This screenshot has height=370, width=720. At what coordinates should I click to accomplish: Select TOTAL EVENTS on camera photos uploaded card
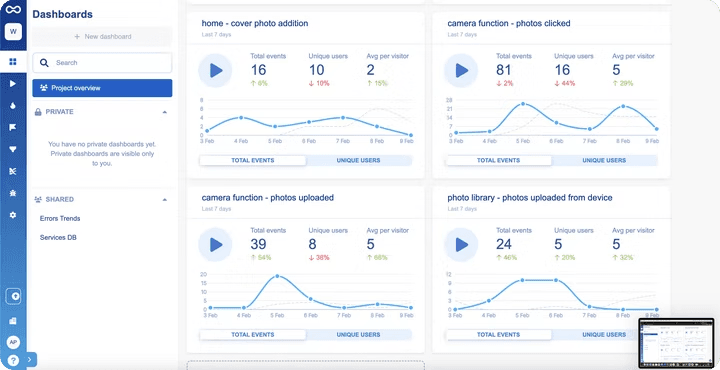(x=253, y=335)
